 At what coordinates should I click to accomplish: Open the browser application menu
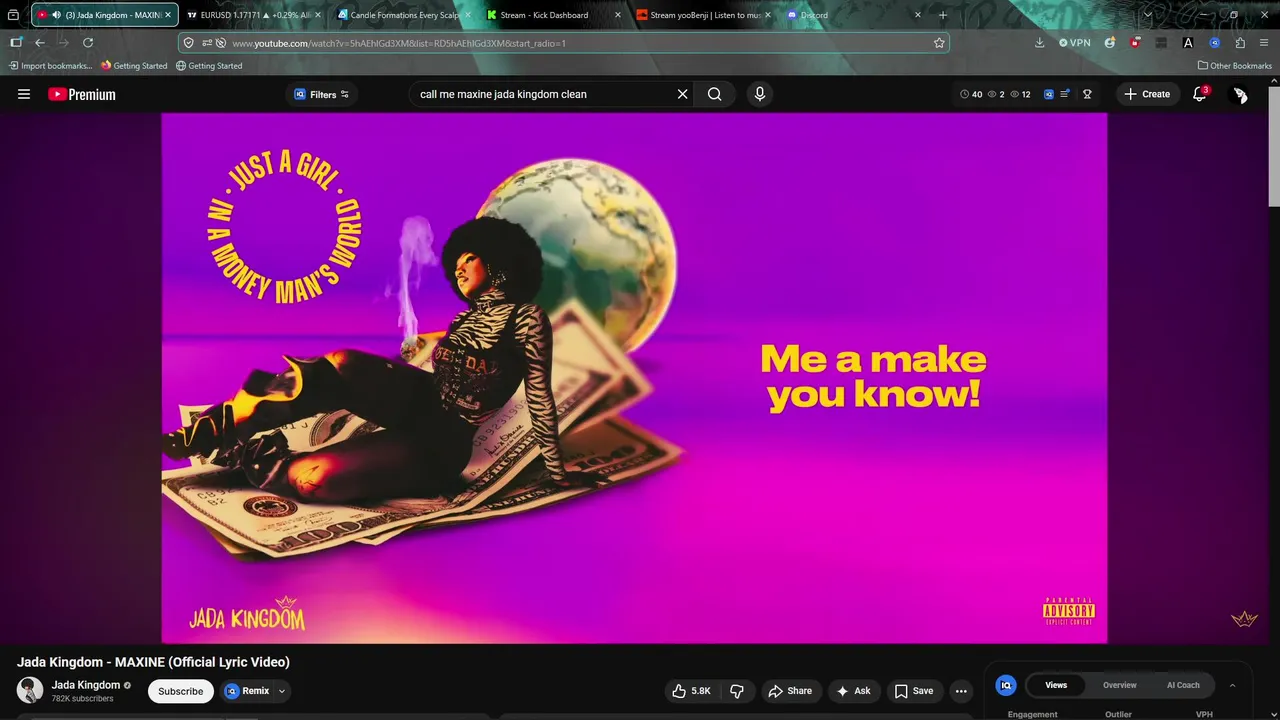[1264, 43]
